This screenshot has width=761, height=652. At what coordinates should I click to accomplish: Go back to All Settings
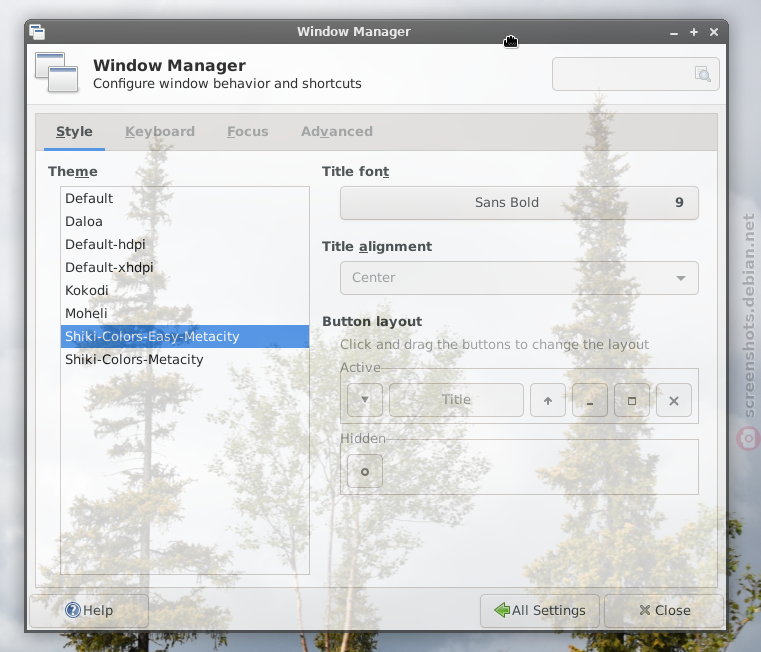click(540, 610)
